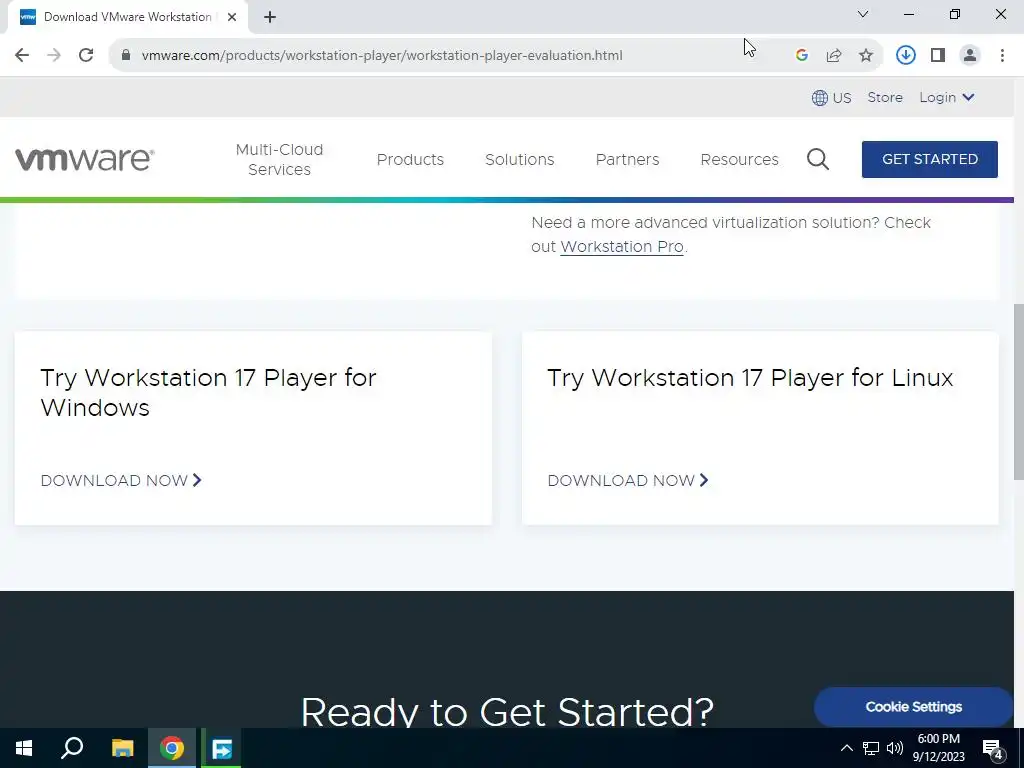
Task: Open the Google icon in address bar
Action: click(x=802, y=56)
